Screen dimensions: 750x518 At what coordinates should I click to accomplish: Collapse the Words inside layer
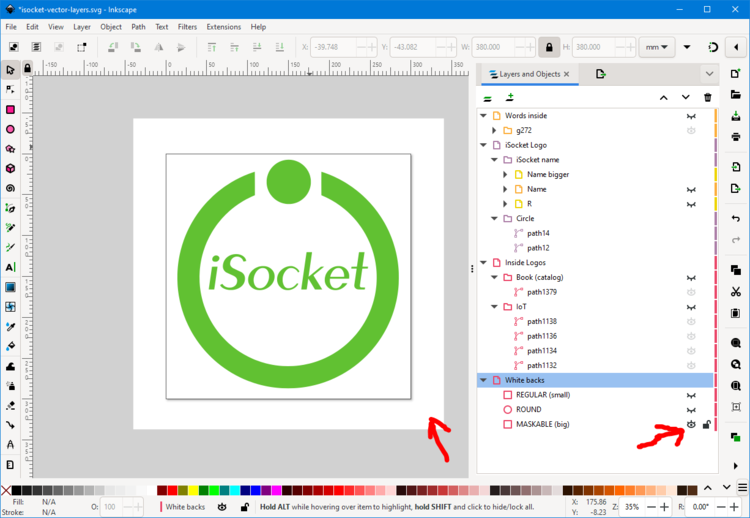483,116
